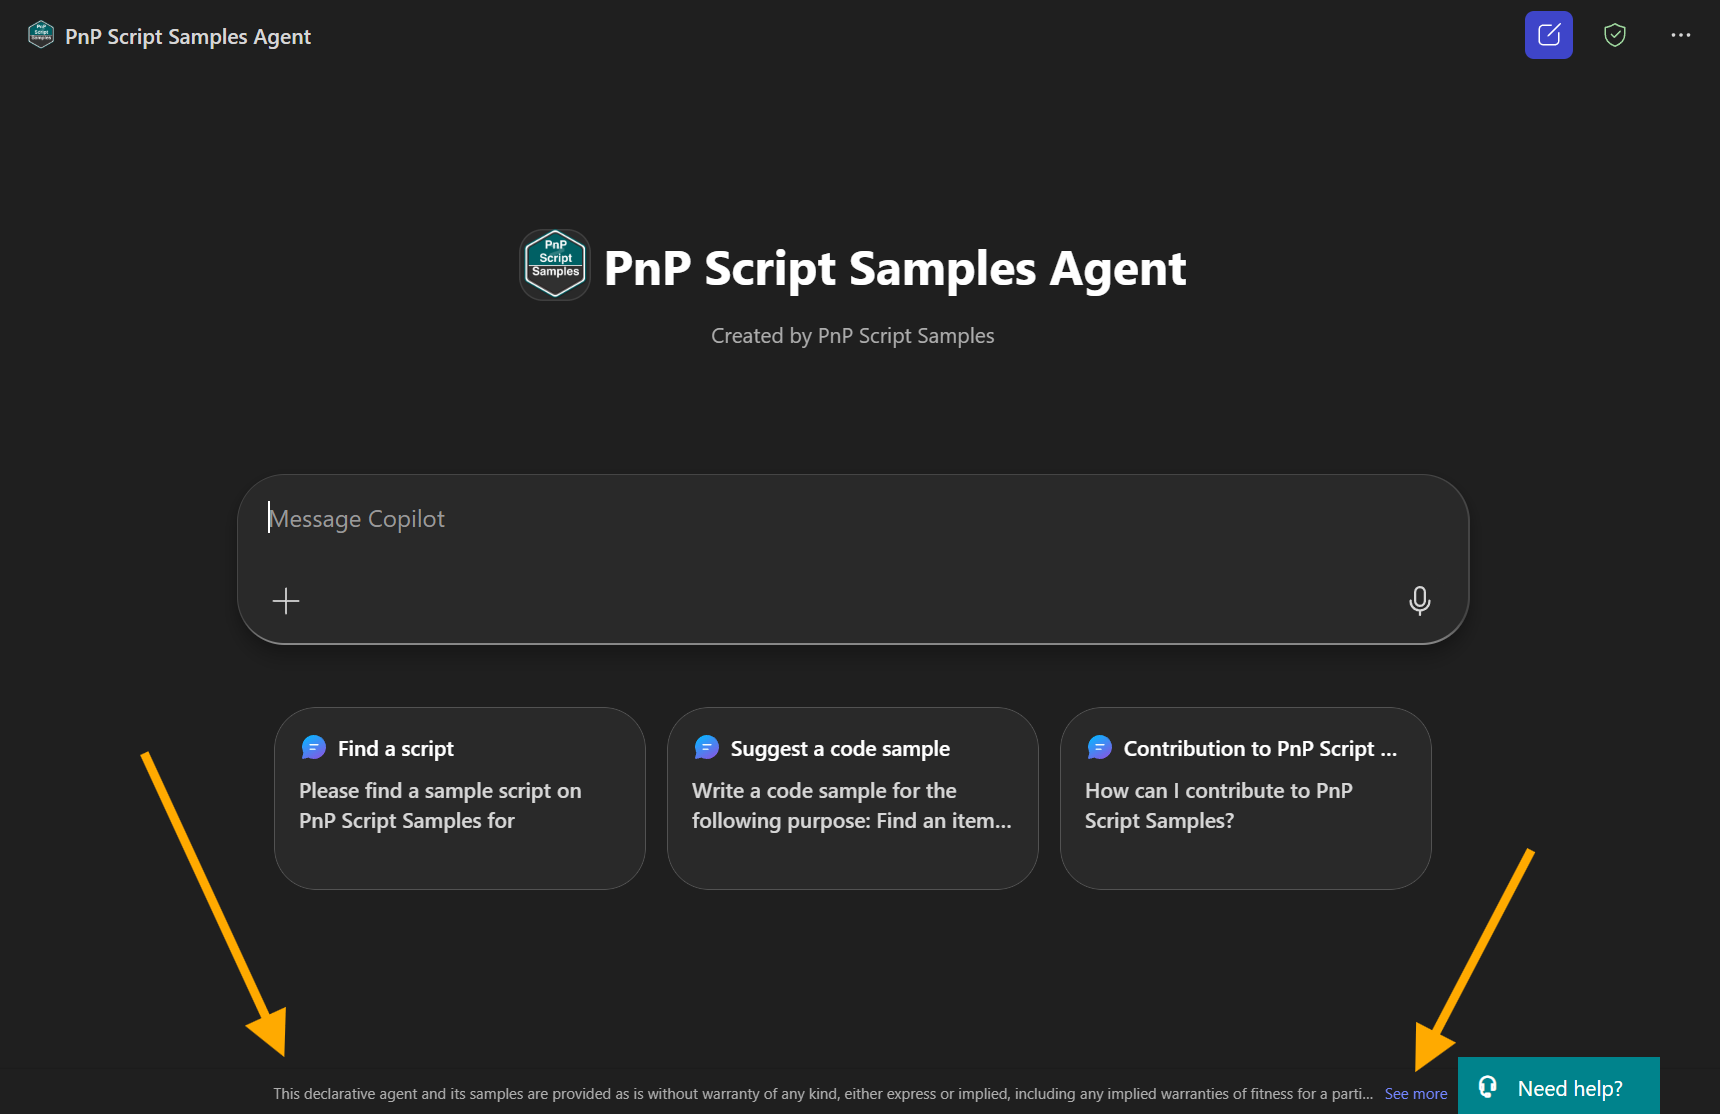Click the Created by PnP Script Samples text
1720x1114 pixels.
[852, 336]
